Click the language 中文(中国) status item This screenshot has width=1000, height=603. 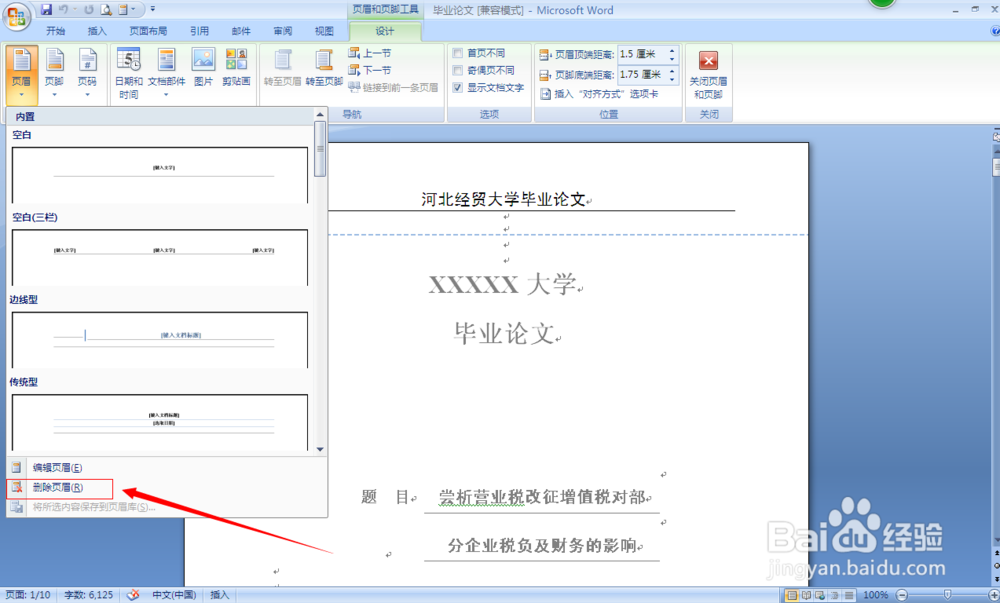(173, 595)
